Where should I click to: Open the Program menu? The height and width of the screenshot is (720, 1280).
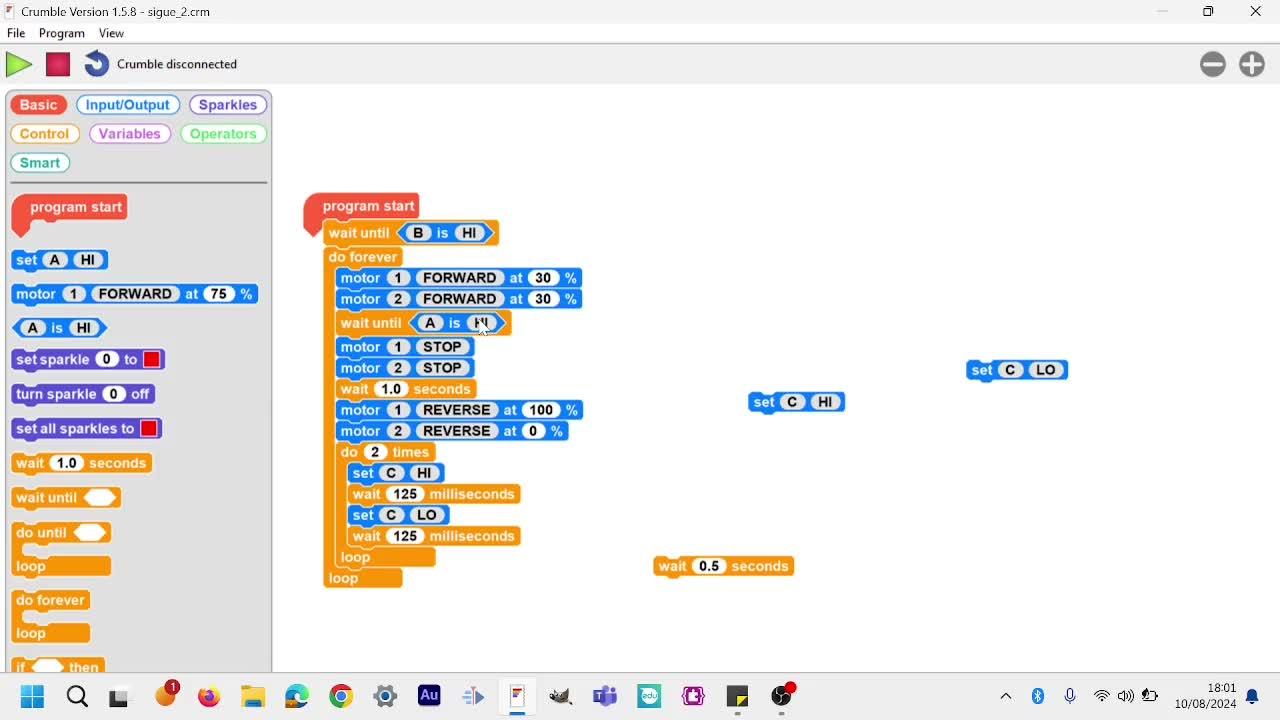tap(62, 33)
